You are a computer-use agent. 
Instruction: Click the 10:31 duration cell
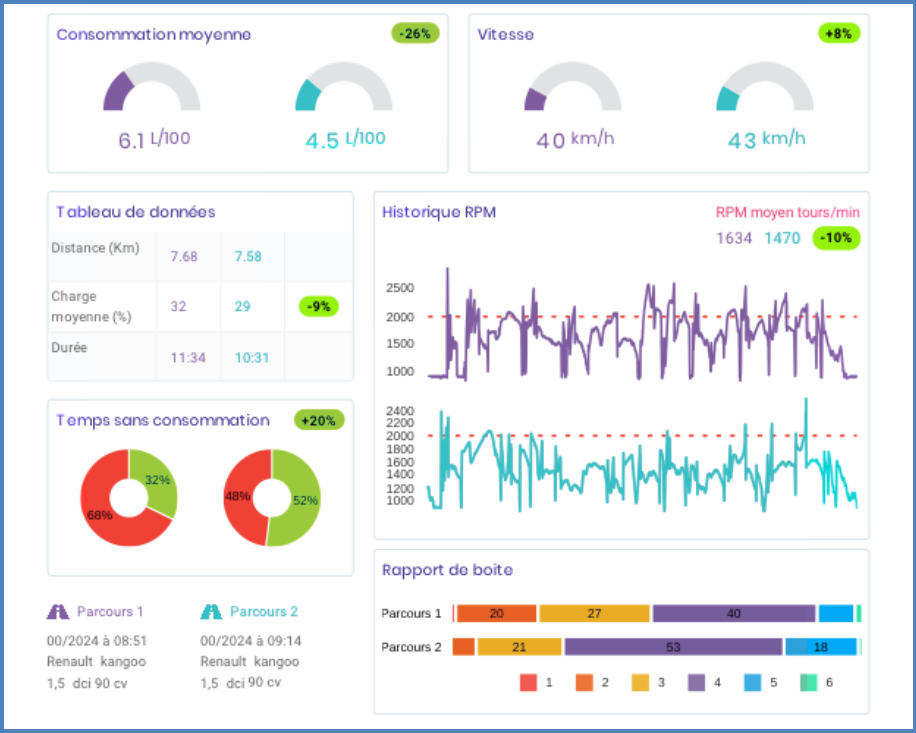pos(252,357)
